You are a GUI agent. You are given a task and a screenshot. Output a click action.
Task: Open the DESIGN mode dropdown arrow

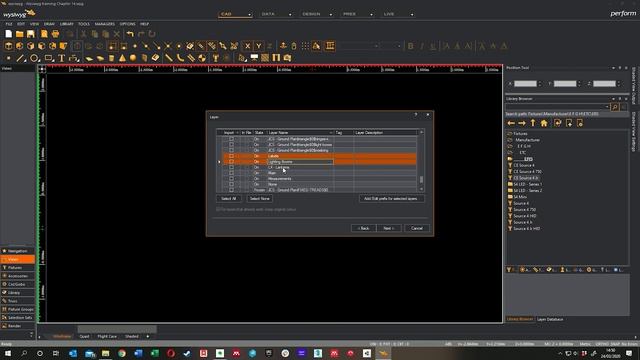[331, 15]
